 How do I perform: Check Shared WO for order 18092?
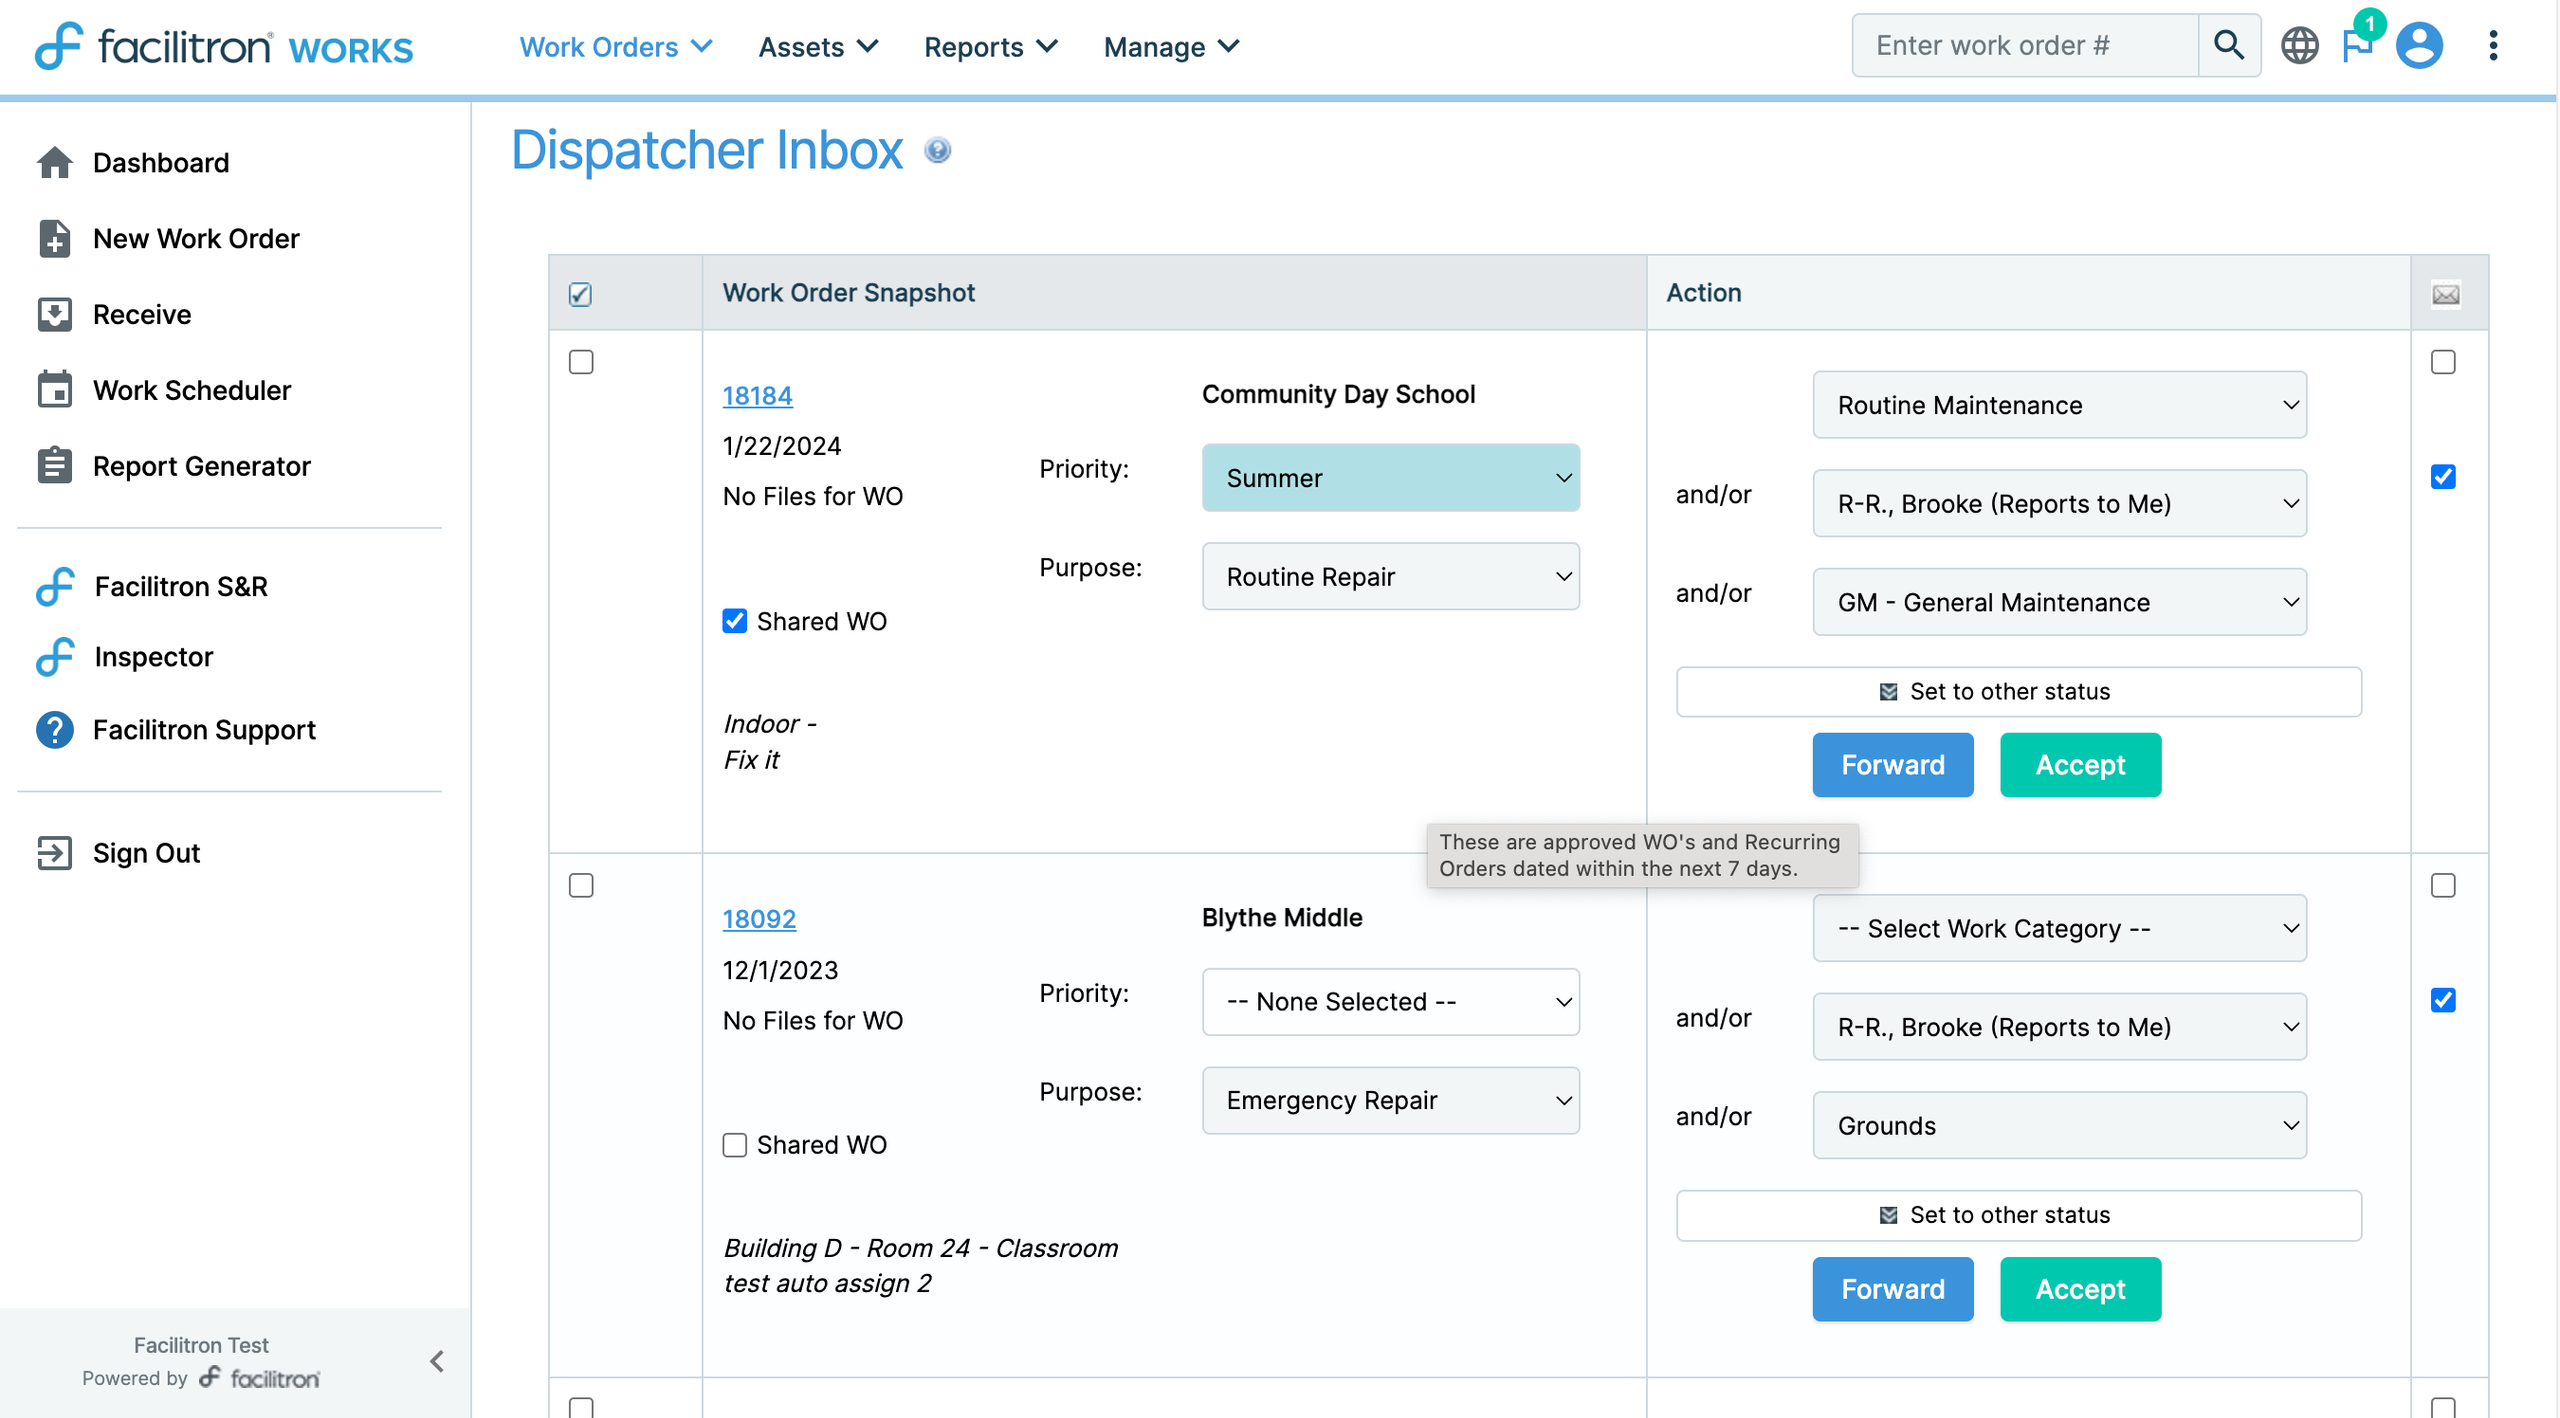pyautogui.click(x=735, y=1145)
